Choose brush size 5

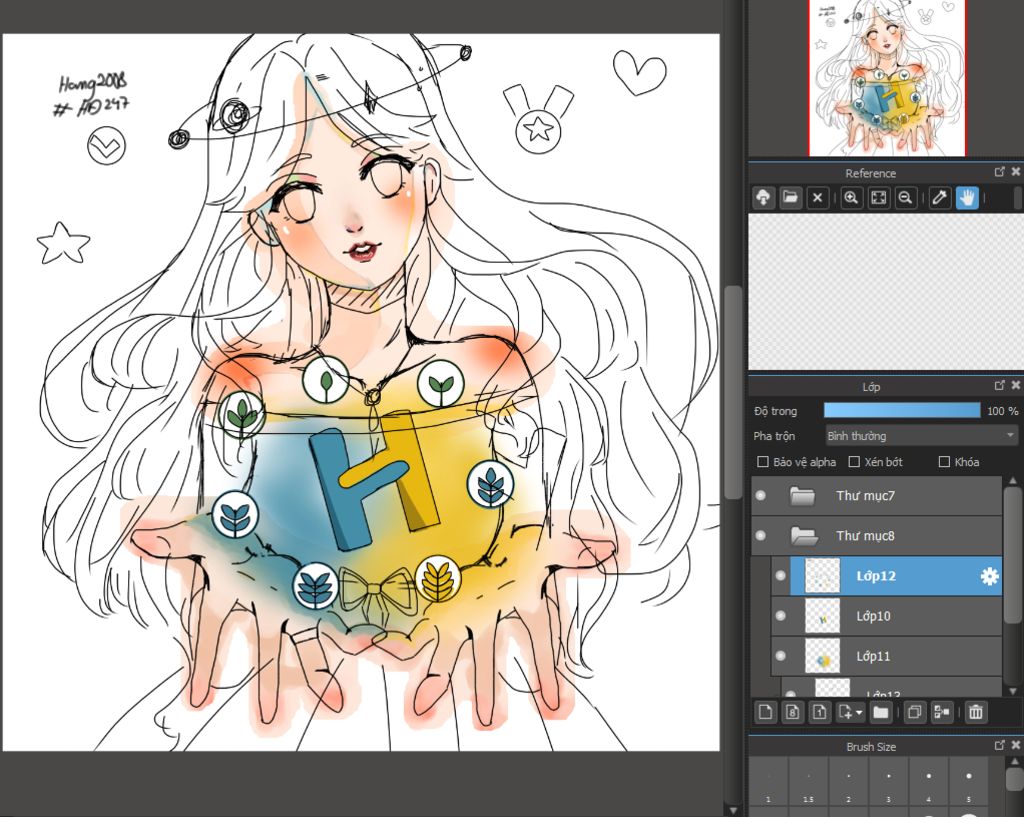[x=968, y=782]
